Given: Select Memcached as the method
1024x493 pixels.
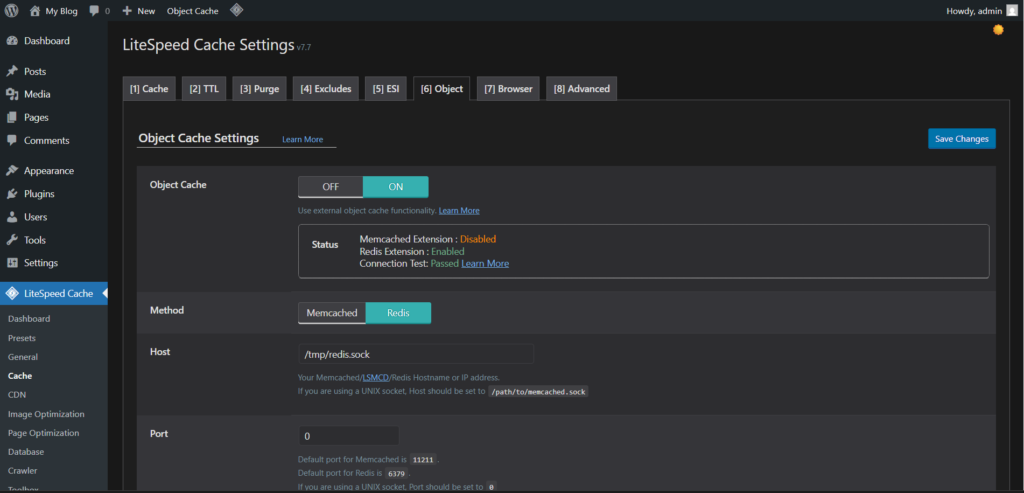Looking at the screenshot, I should click(332, 313).
